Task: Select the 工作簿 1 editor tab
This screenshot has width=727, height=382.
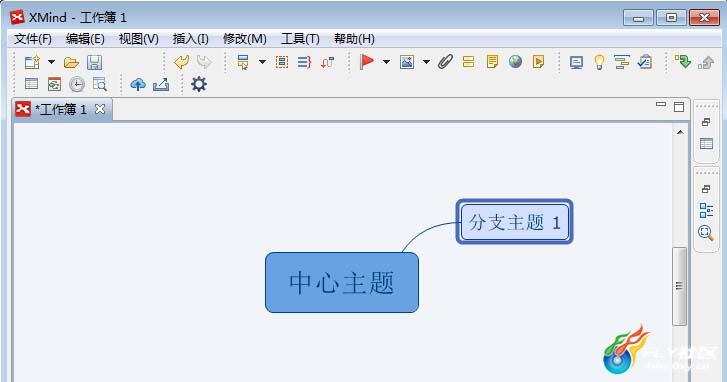Action: (x=60, y=109)
